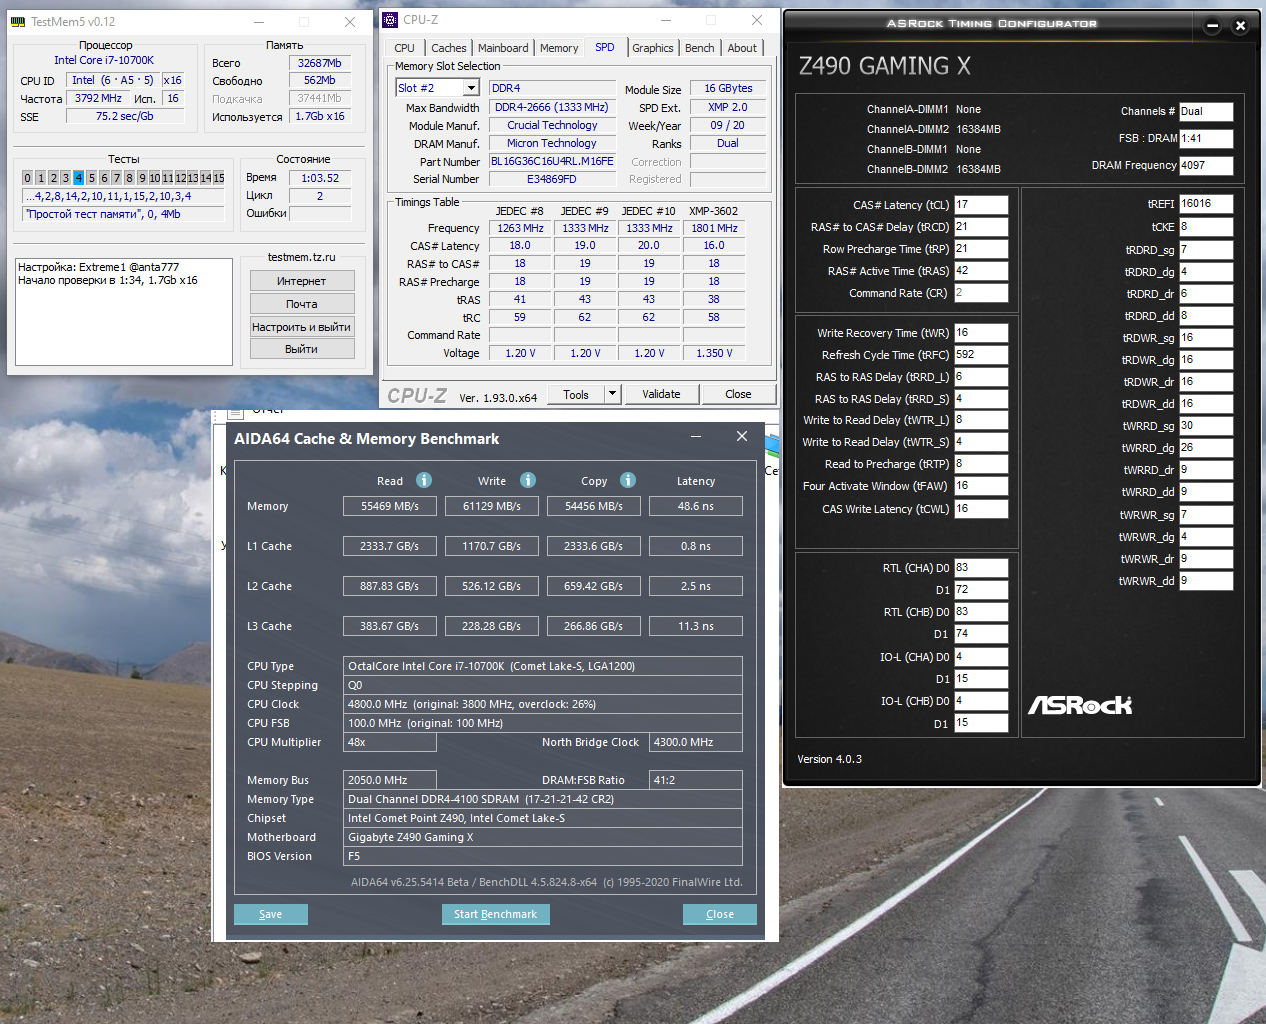Screen dimensions: 1266x1024
Task: Click the highlighted test number 4 in TestMem5
Action: (78, 178)
